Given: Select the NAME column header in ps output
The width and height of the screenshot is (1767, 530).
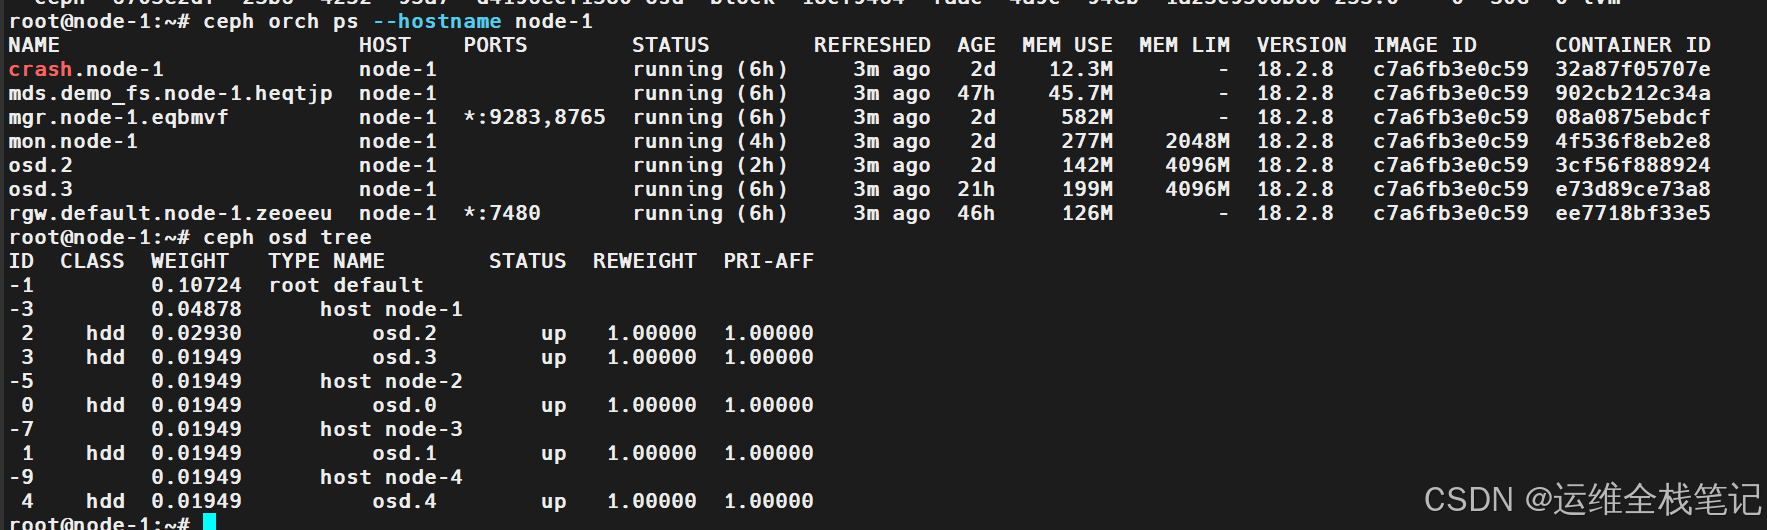Looking at the screenshot, I should (34, 45).
